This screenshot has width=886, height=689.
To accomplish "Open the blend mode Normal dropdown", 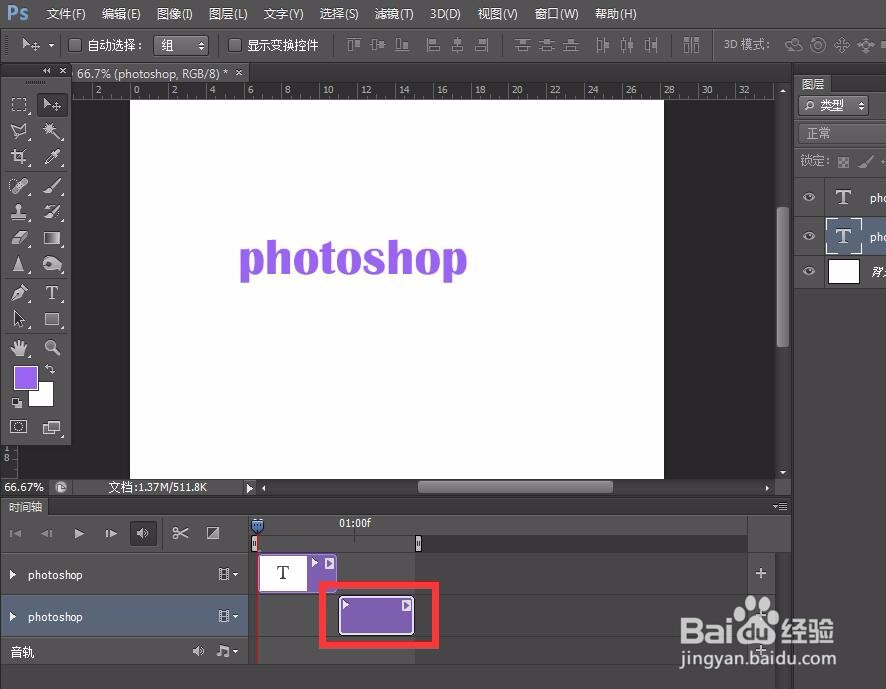I will pyautogui.click(x=842, y=134).
